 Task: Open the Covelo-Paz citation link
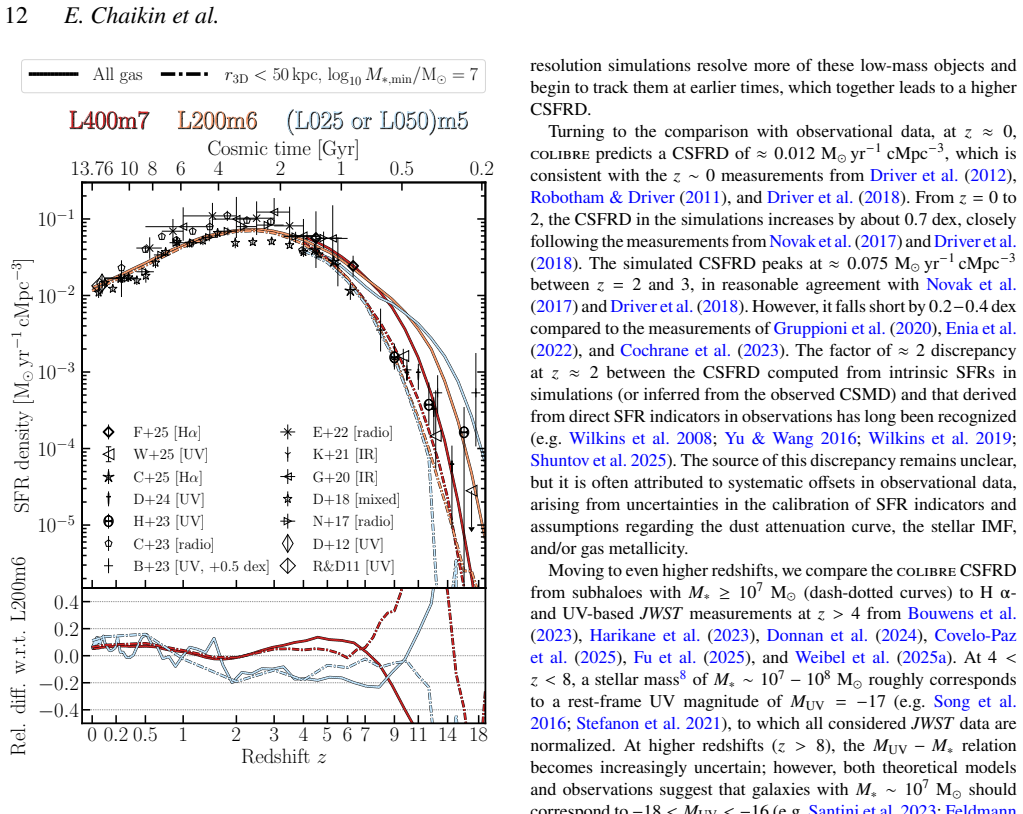click(975, 636)
